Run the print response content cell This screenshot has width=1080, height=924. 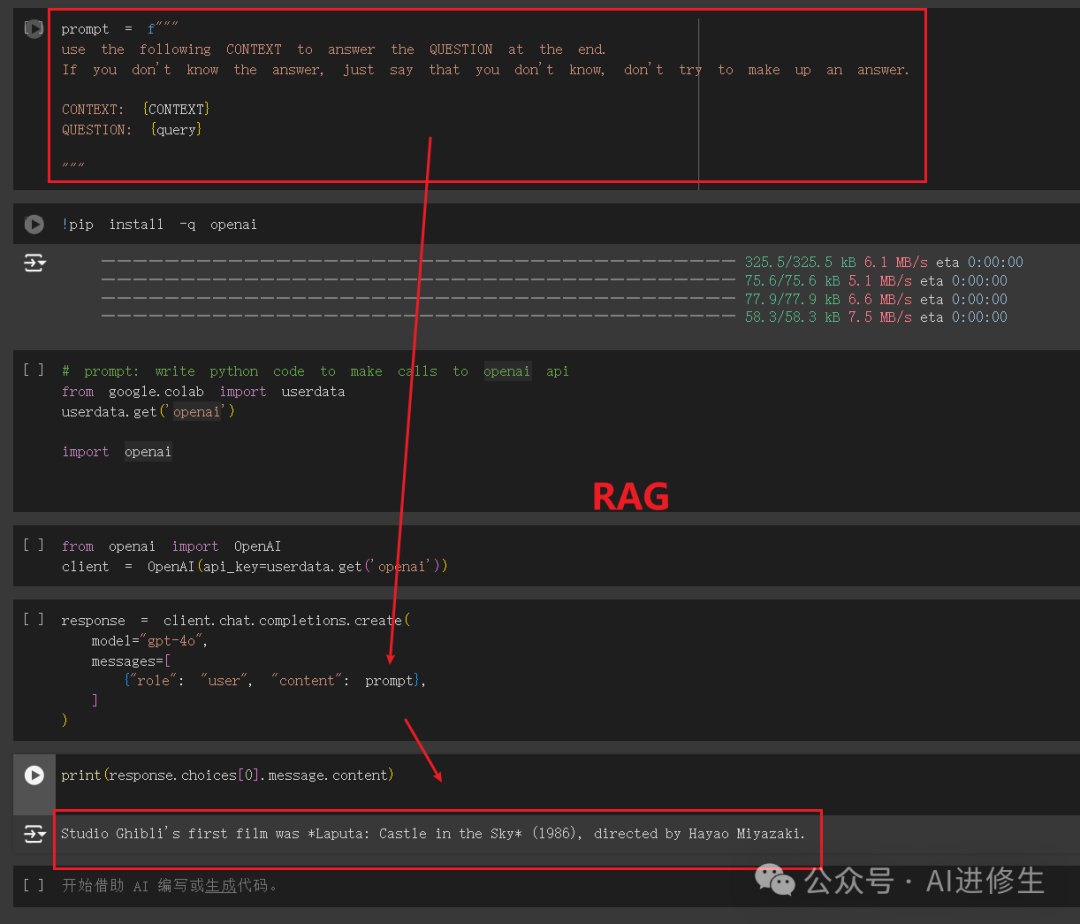click(34, 775)
